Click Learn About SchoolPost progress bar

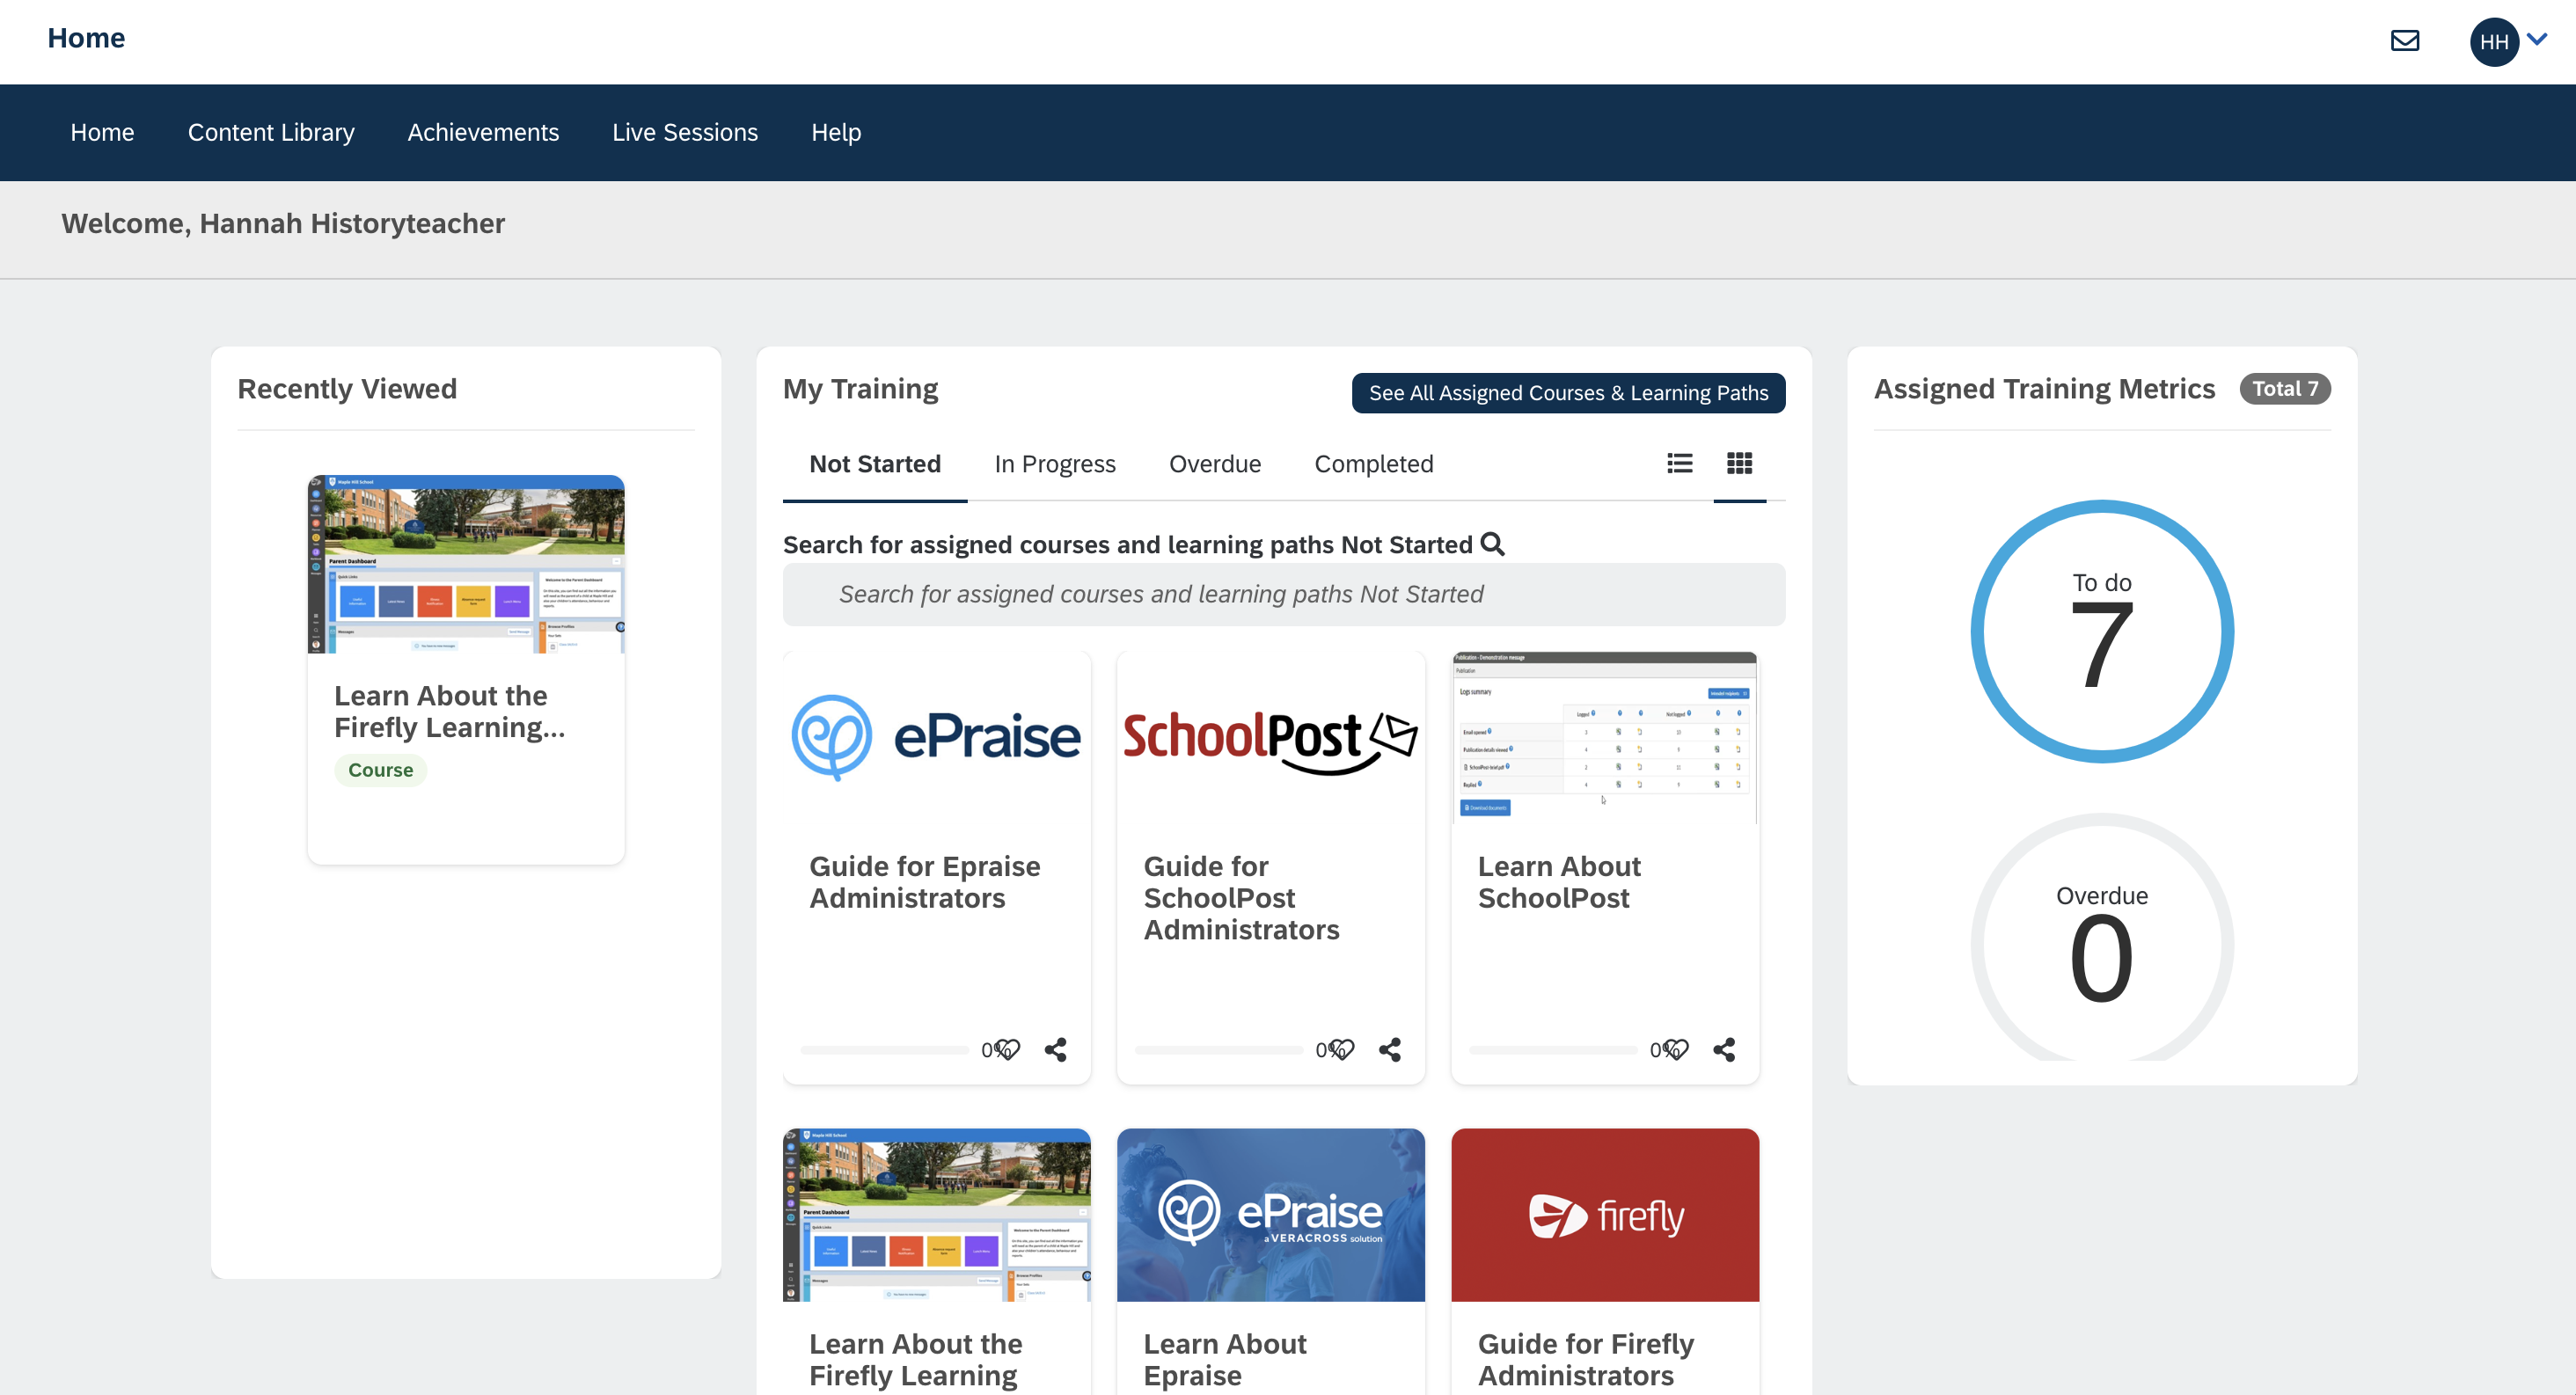1553,1050
